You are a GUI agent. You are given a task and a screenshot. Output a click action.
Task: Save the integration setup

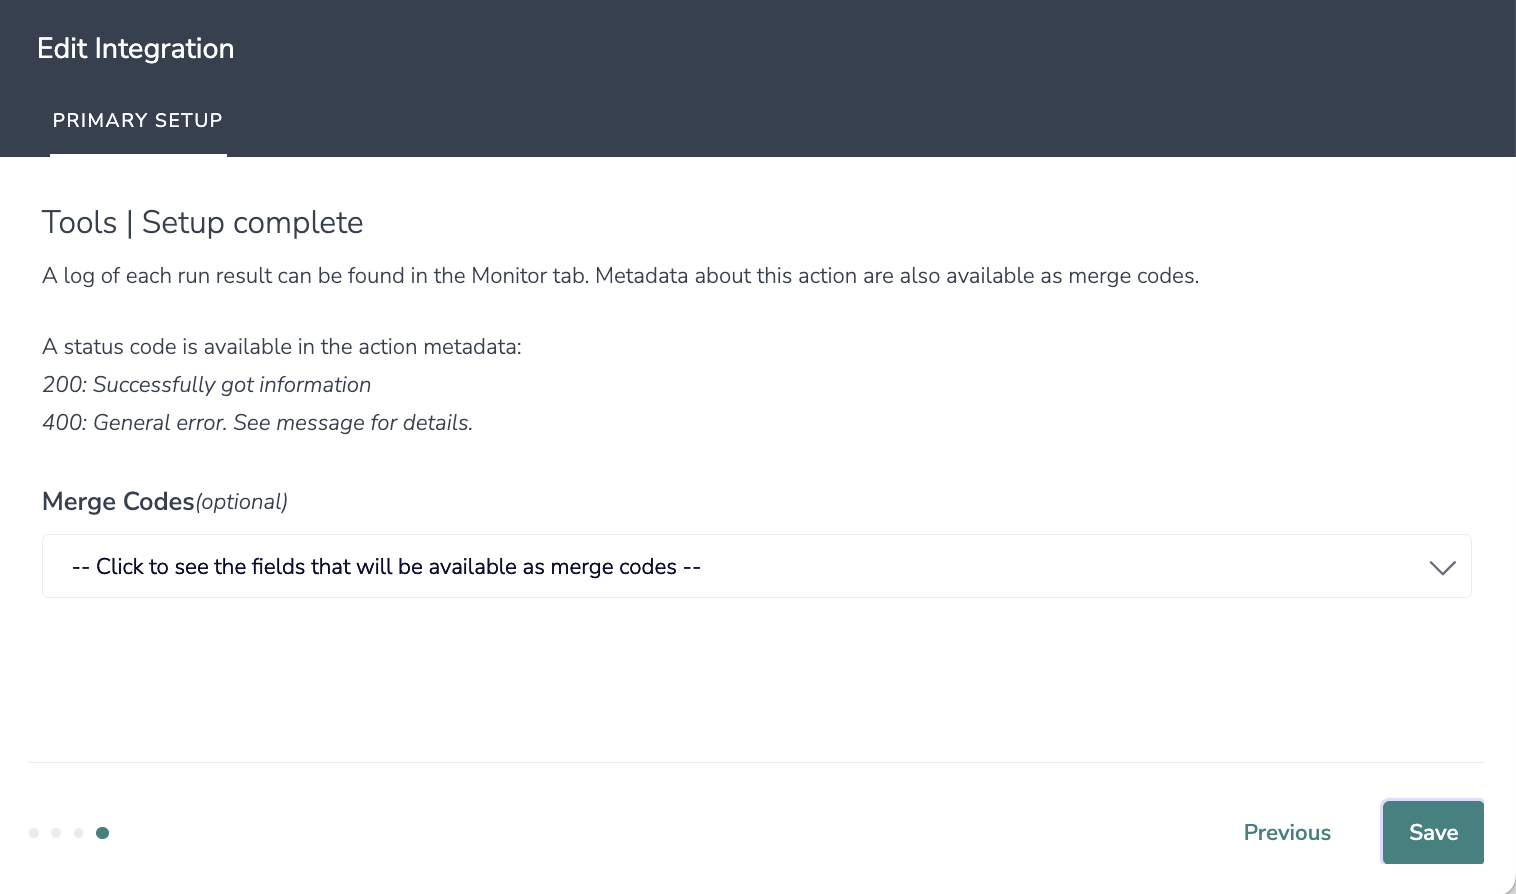point(1433,833)
